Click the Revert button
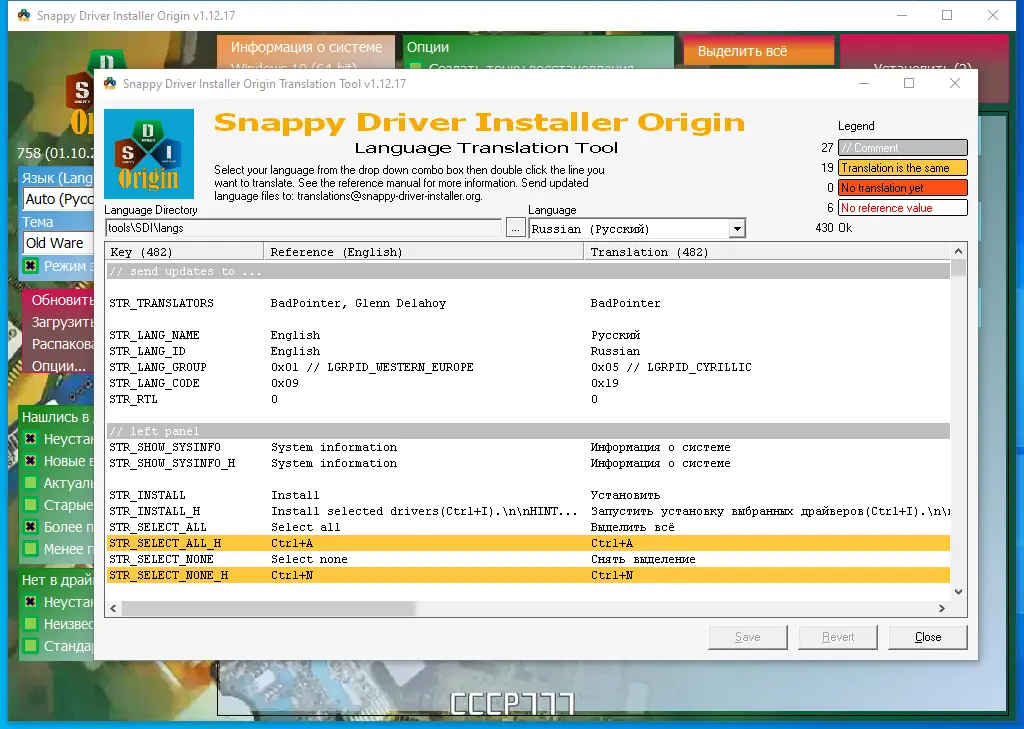 coord(838,637)
